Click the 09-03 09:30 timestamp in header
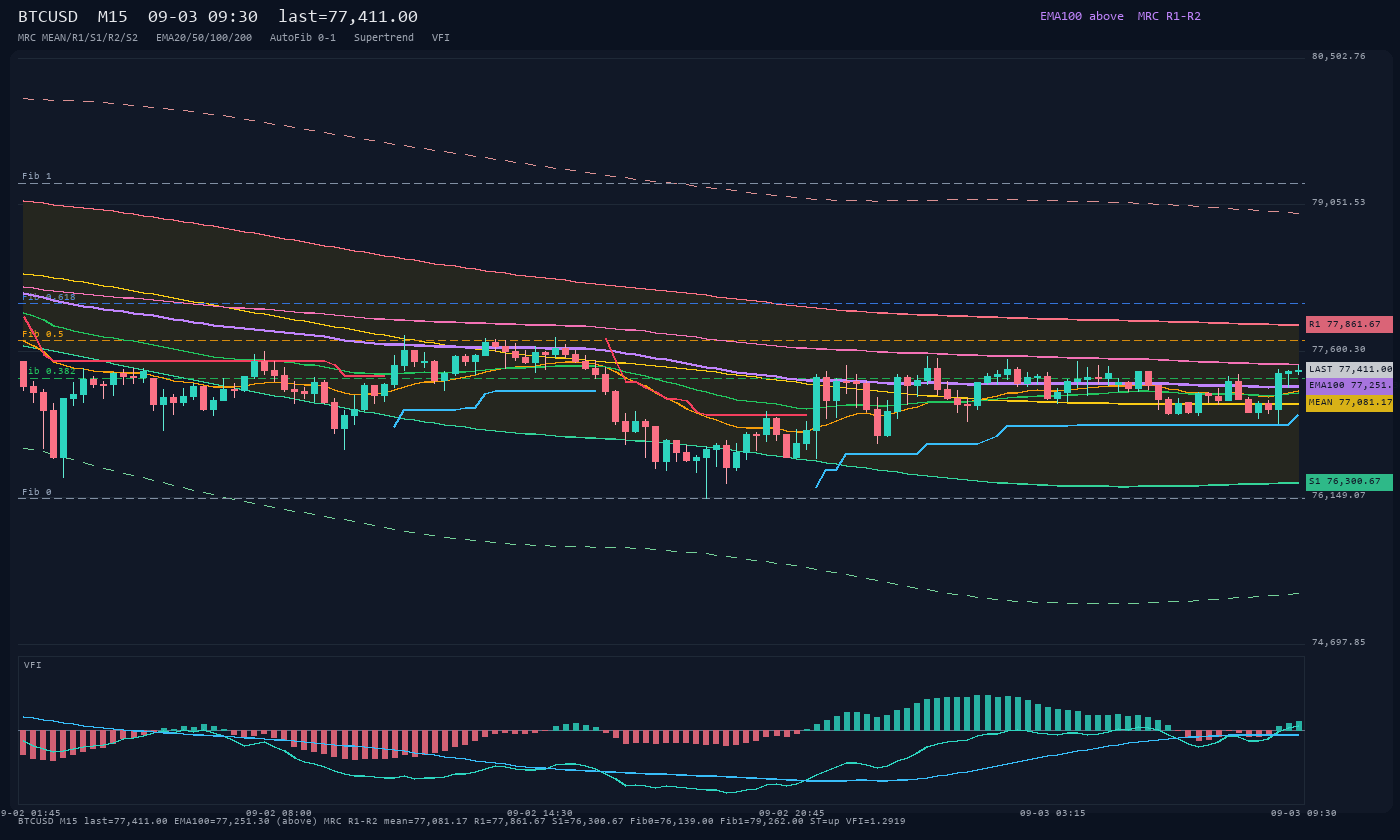This screenshot has width=1400, height=840. click(203, 17)
